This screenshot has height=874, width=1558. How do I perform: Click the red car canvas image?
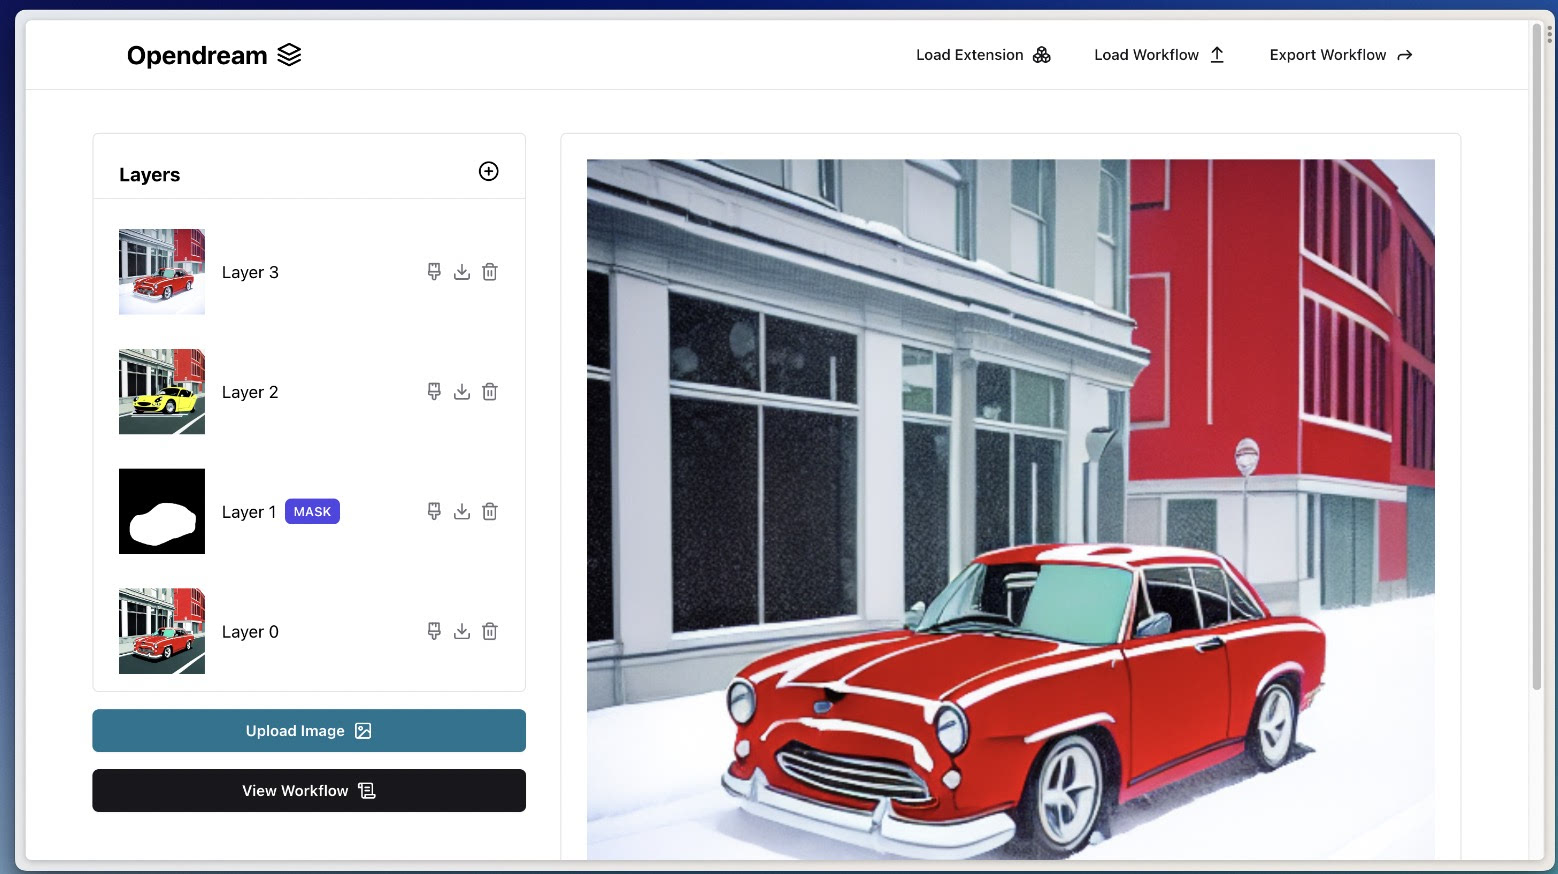[x=1011, y=509]
